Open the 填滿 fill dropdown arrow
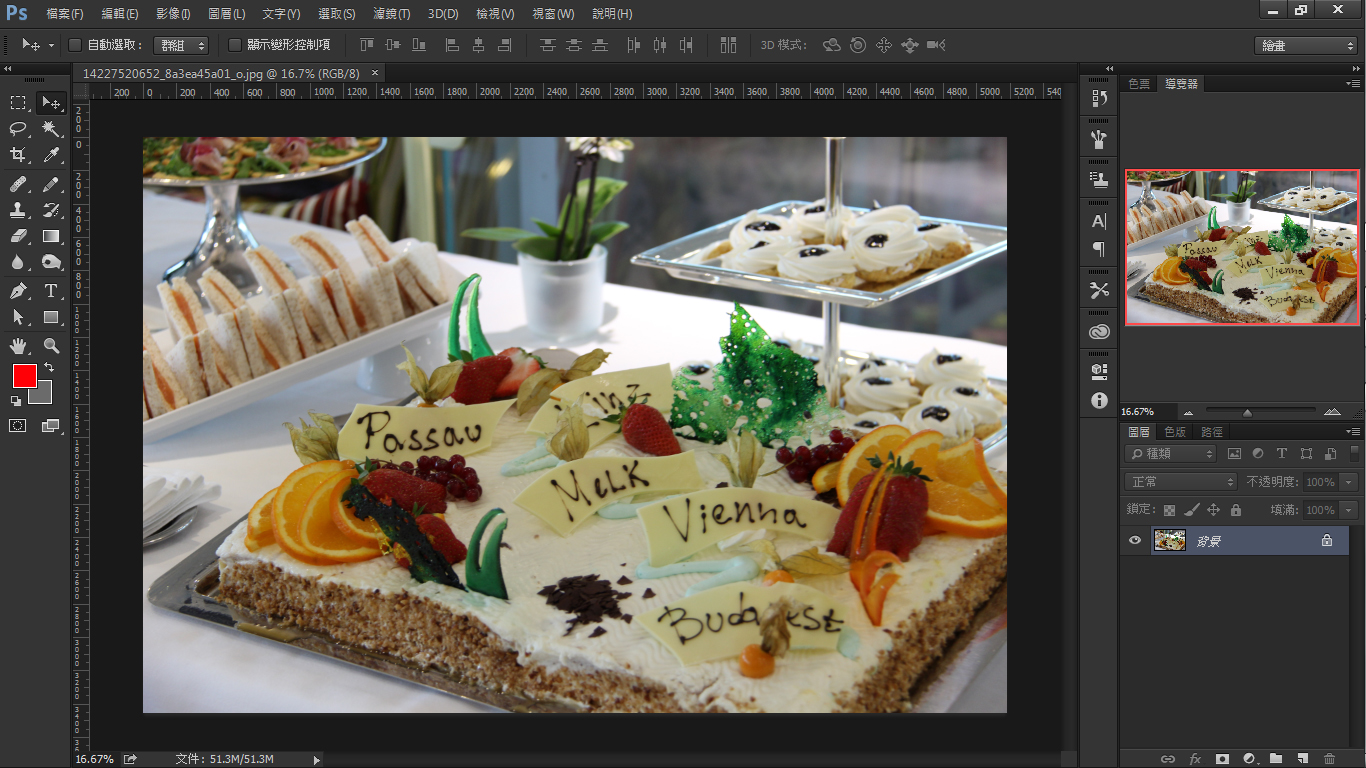Viewport: 1366px width, 768px height. click(x=1349, y=510)
